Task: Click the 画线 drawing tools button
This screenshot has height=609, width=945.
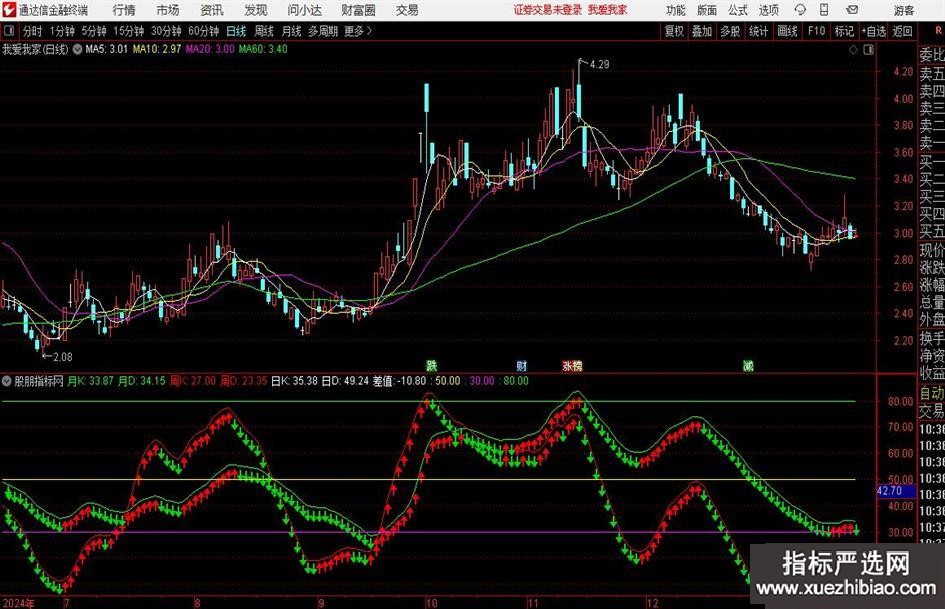Action: [x=787, y=31]
